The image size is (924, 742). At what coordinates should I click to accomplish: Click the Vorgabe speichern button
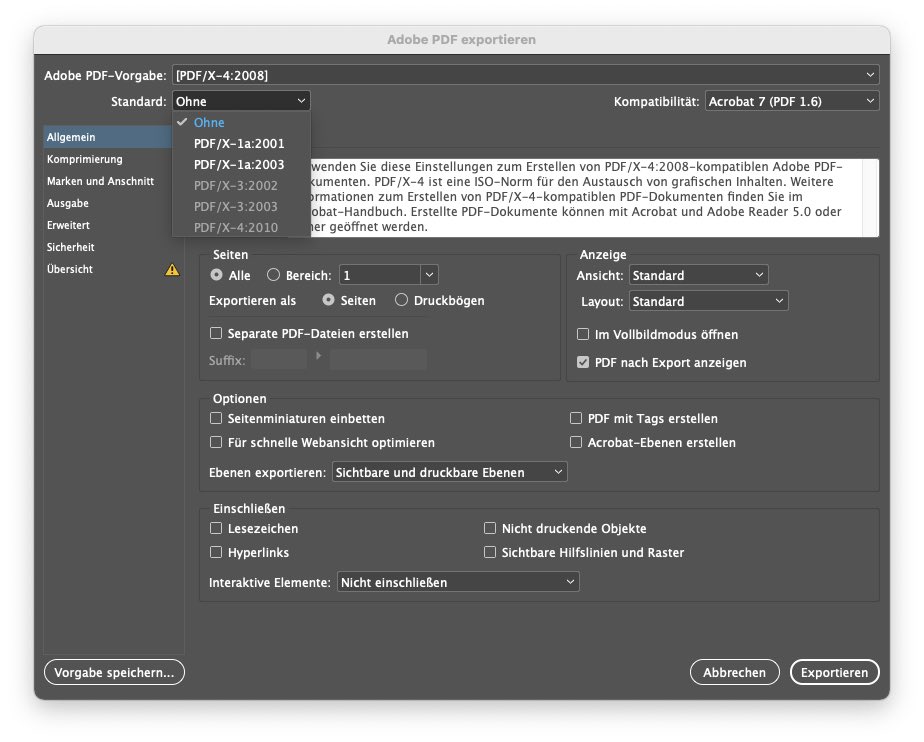[x=114, y=672]
